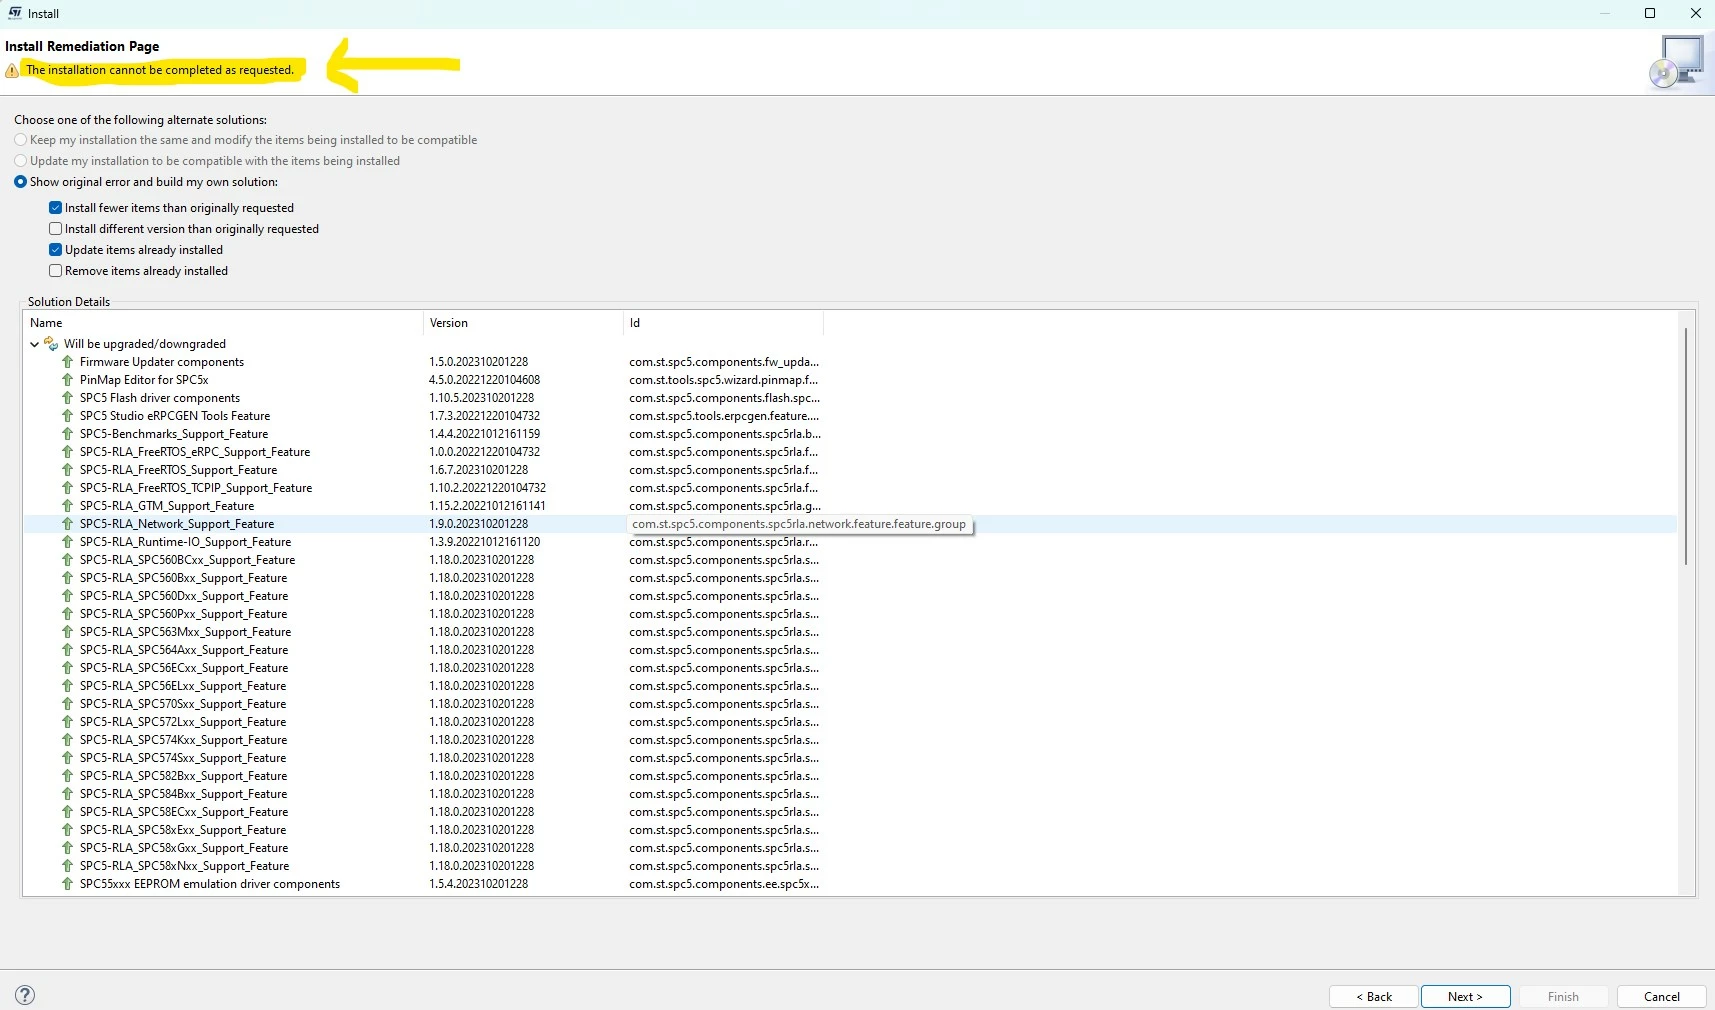The image size is (1715, 1010).
Task: Select SPC5-RLA_SPC58xNxx_Support_Feature row
Action: click(850, 866)
